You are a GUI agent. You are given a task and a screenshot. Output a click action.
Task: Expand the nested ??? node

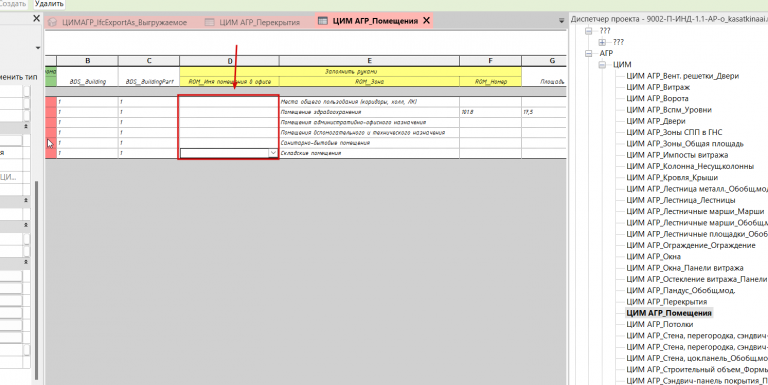[602, 43]
